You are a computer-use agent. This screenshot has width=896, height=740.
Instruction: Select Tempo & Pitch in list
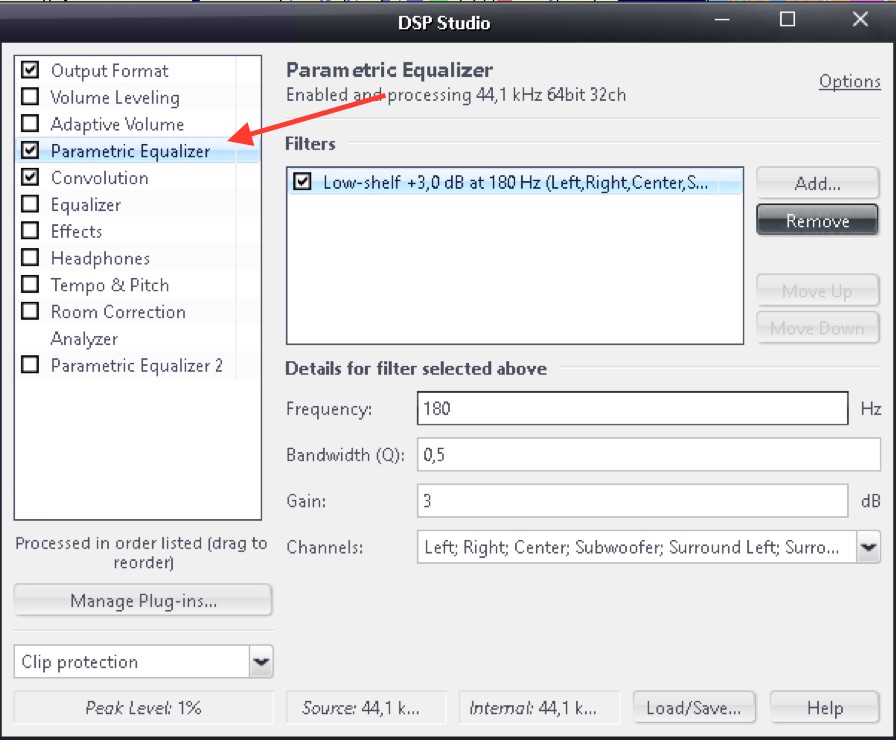coord(110,285)
